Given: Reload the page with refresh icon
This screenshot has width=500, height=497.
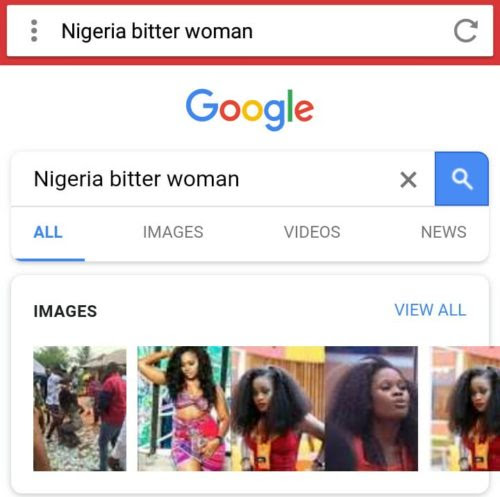Looking at the screenshot, I should coord(466,31).
